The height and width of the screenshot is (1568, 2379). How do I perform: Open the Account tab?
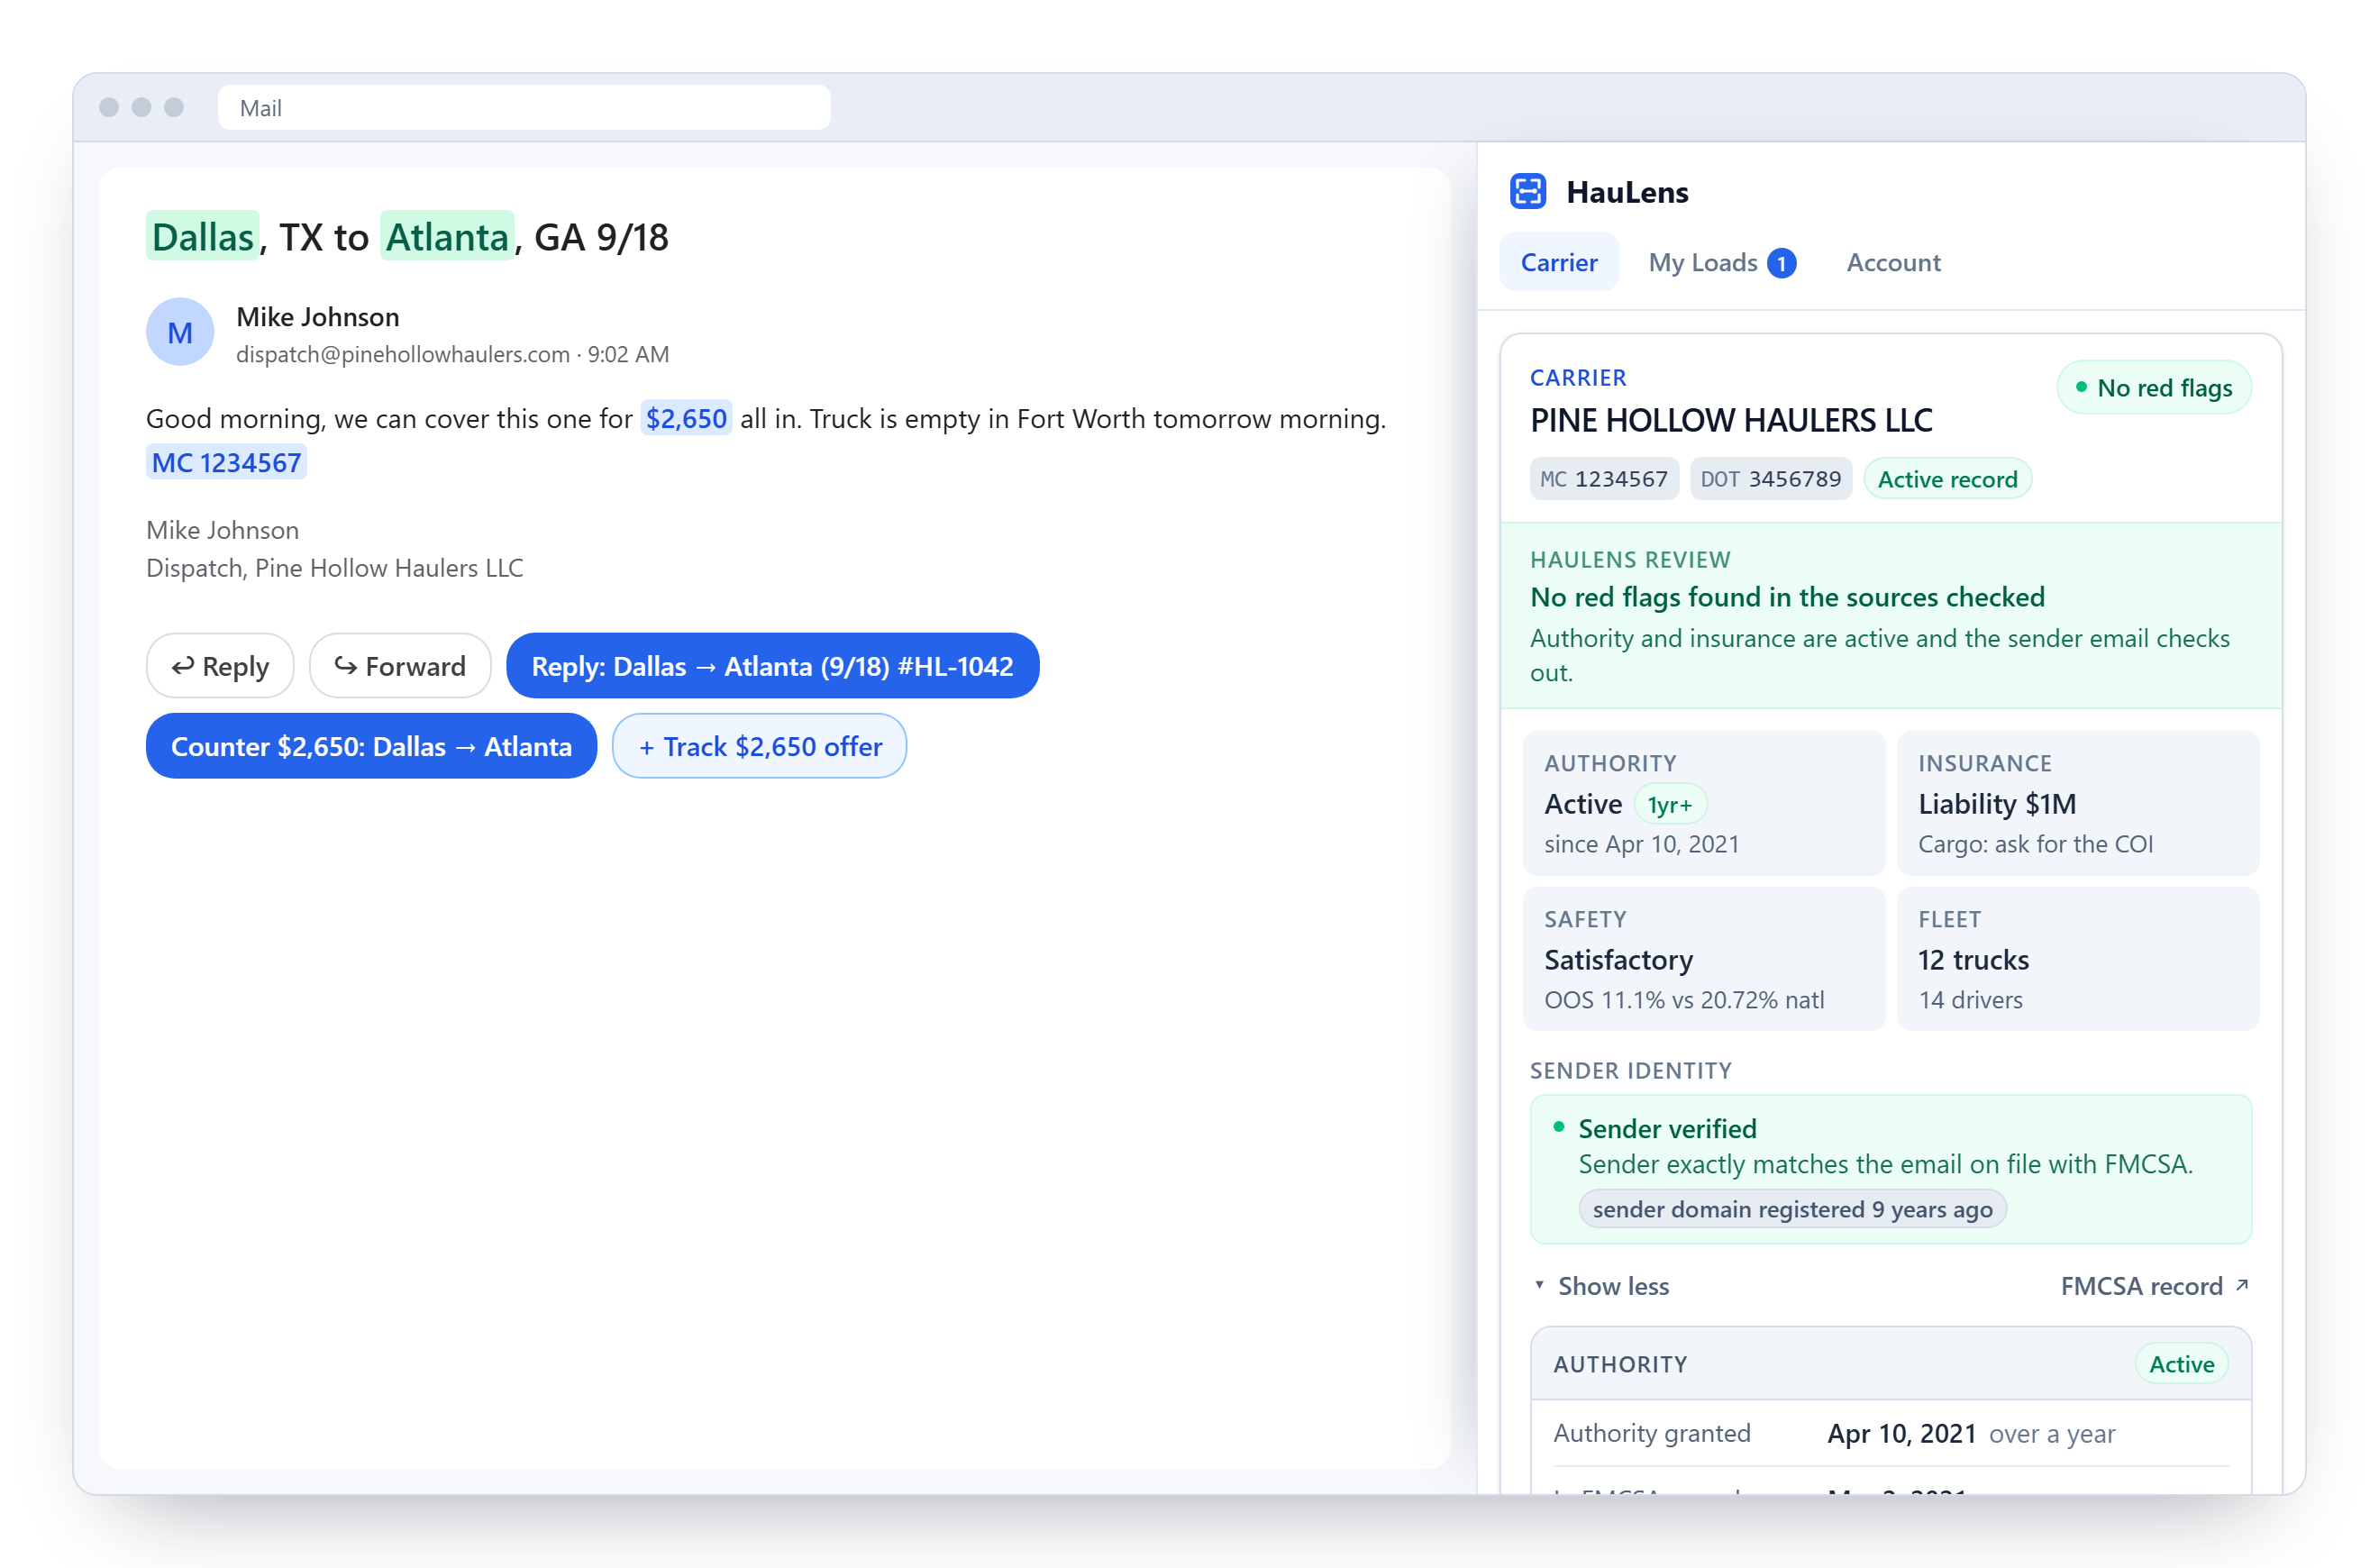click(x=1893, y=262)
